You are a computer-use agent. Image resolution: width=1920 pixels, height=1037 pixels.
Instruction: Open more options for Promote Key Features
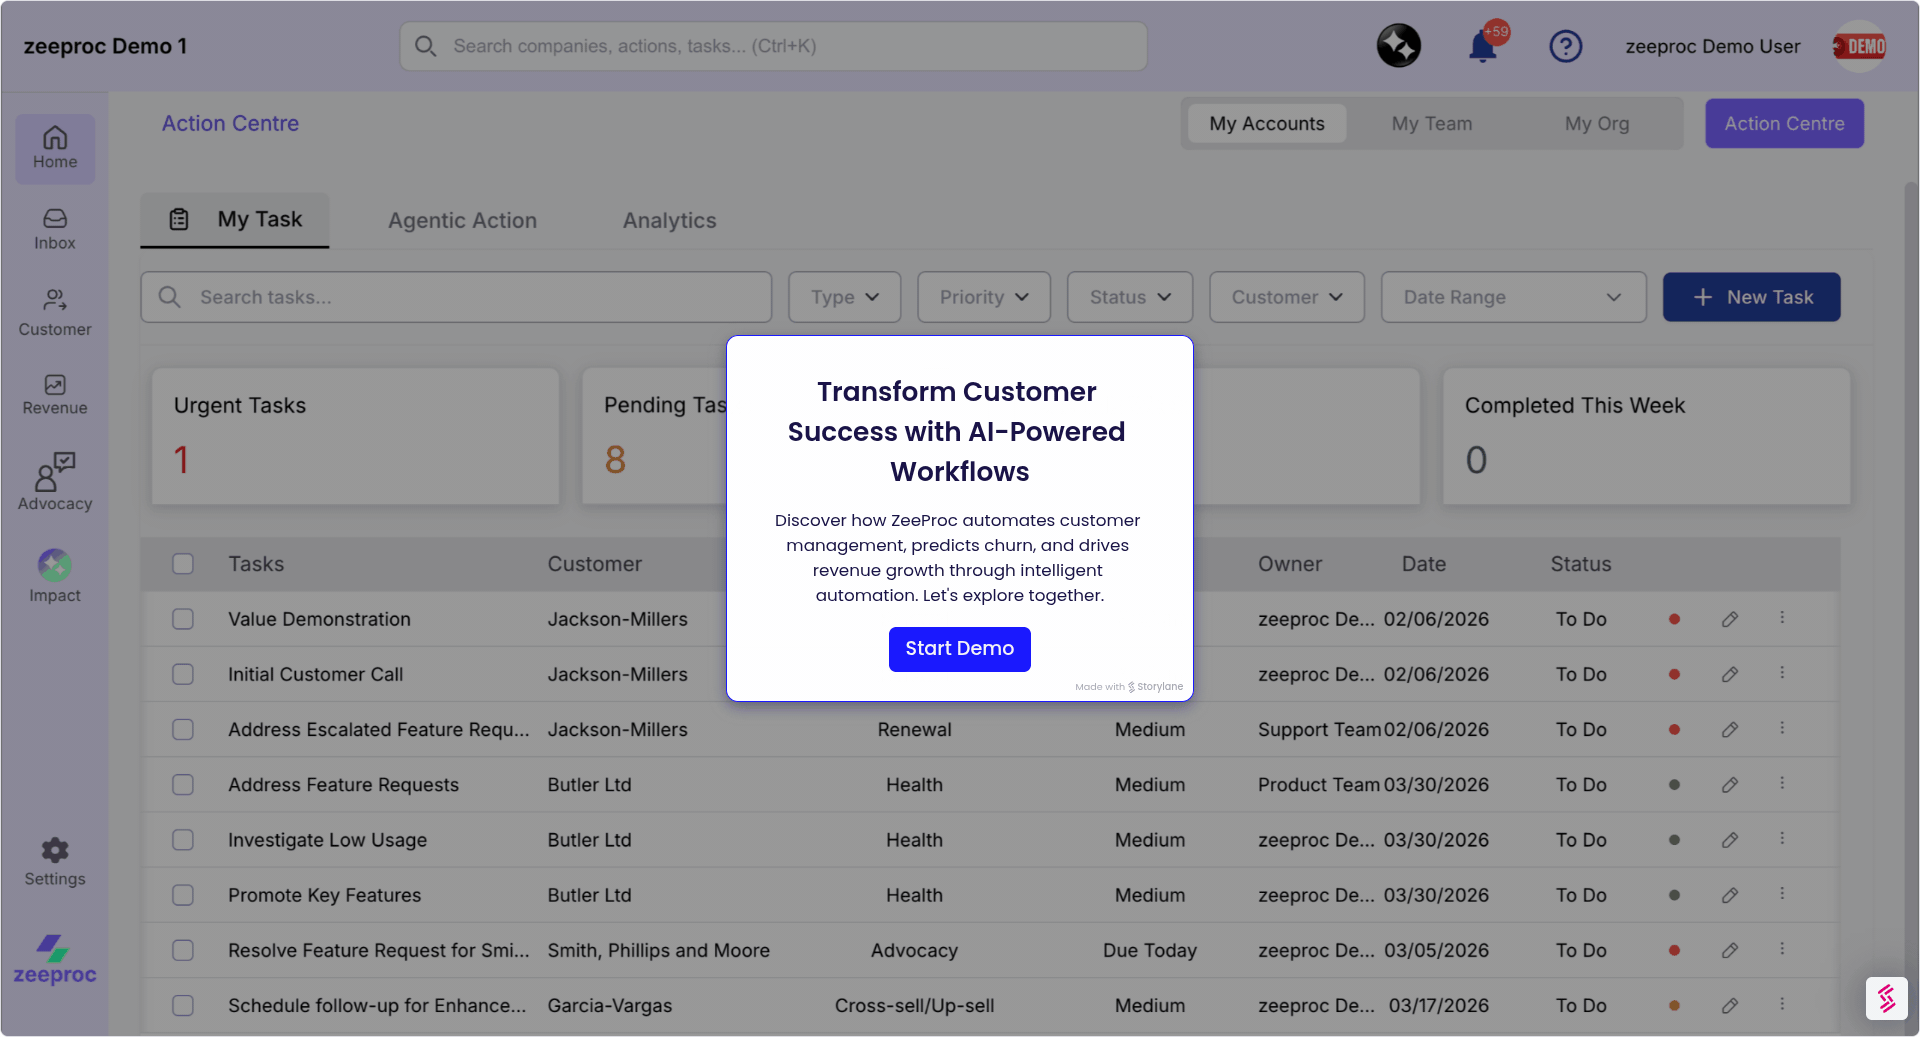click(1782, 894)
